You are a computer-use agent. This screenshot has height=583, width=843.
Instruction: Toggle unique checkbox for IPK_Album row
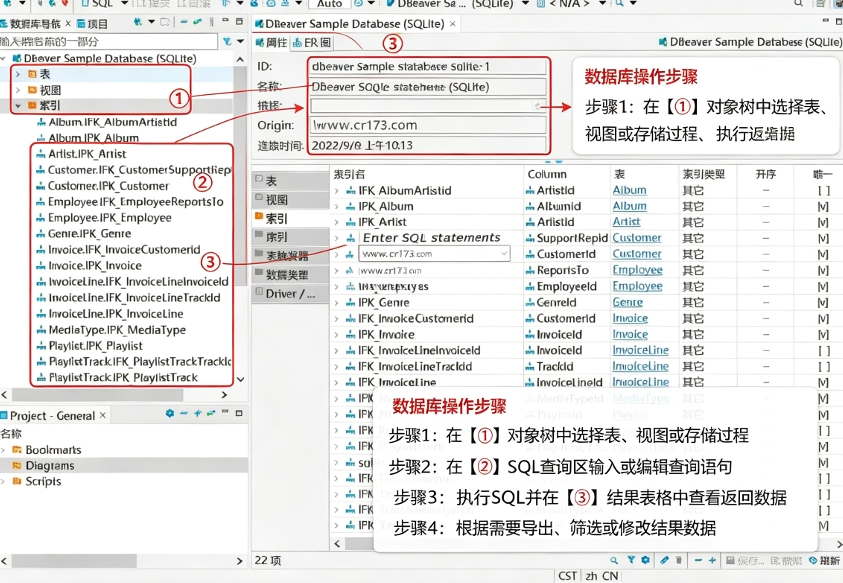(x=823, y=207)
